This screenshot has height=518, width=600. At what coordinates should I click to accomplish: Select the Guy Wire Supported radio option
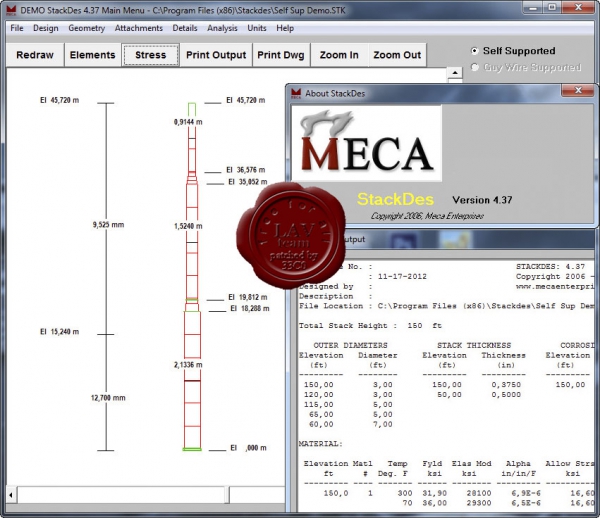click(526, 67)
